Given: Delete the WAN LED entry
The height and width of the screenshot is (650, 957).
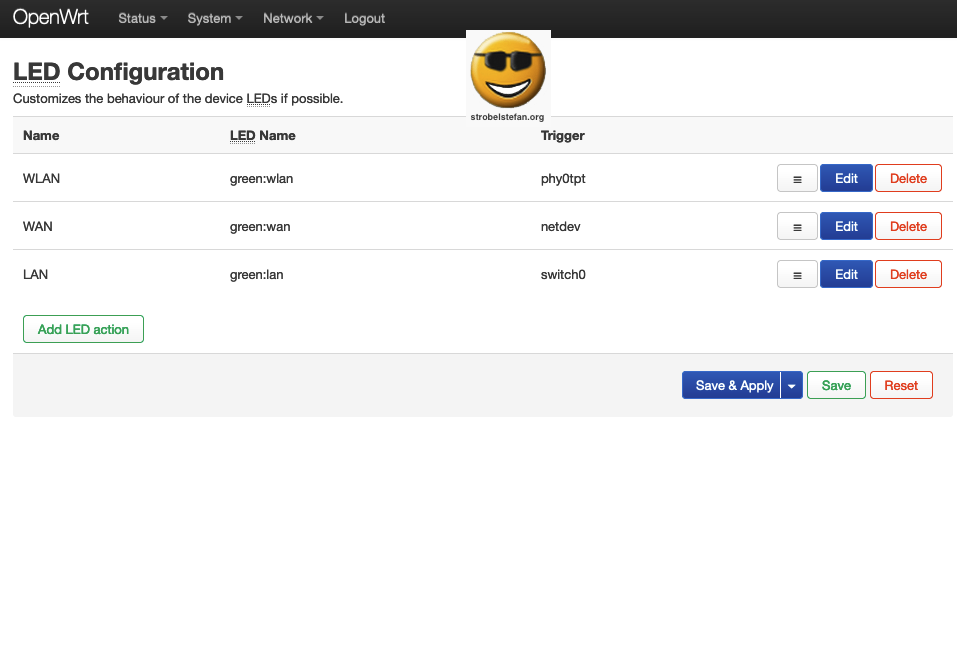Looking at the screenshot, I should 908,227.
